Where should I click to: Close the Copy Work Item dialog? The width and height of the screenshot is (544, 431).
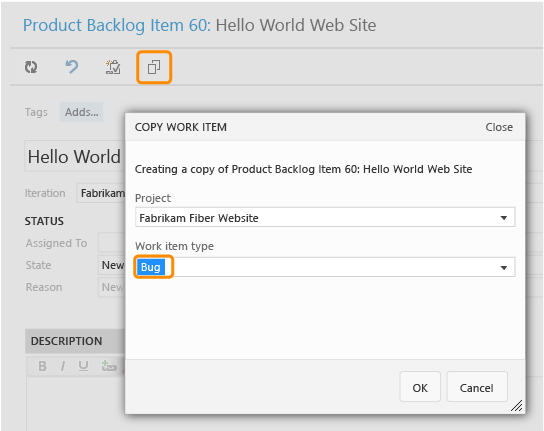499,127
